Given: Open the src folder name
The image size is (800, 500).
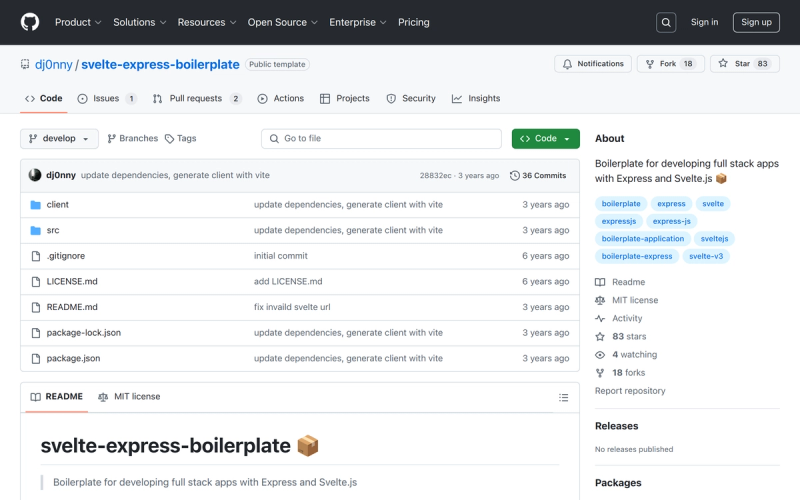Looking at the screenshot, I should (53, 230).
